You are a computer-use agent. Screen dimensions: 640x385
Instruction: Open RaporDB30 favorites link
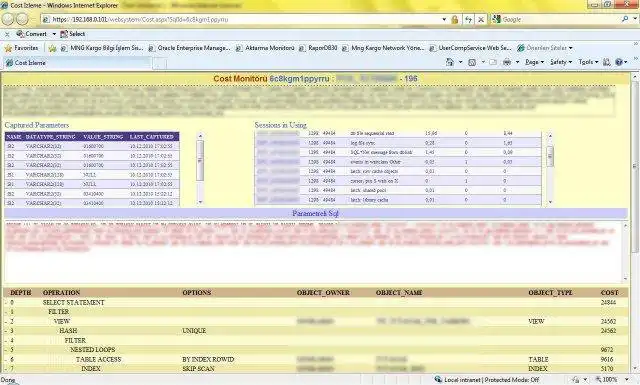coord(318,48)
